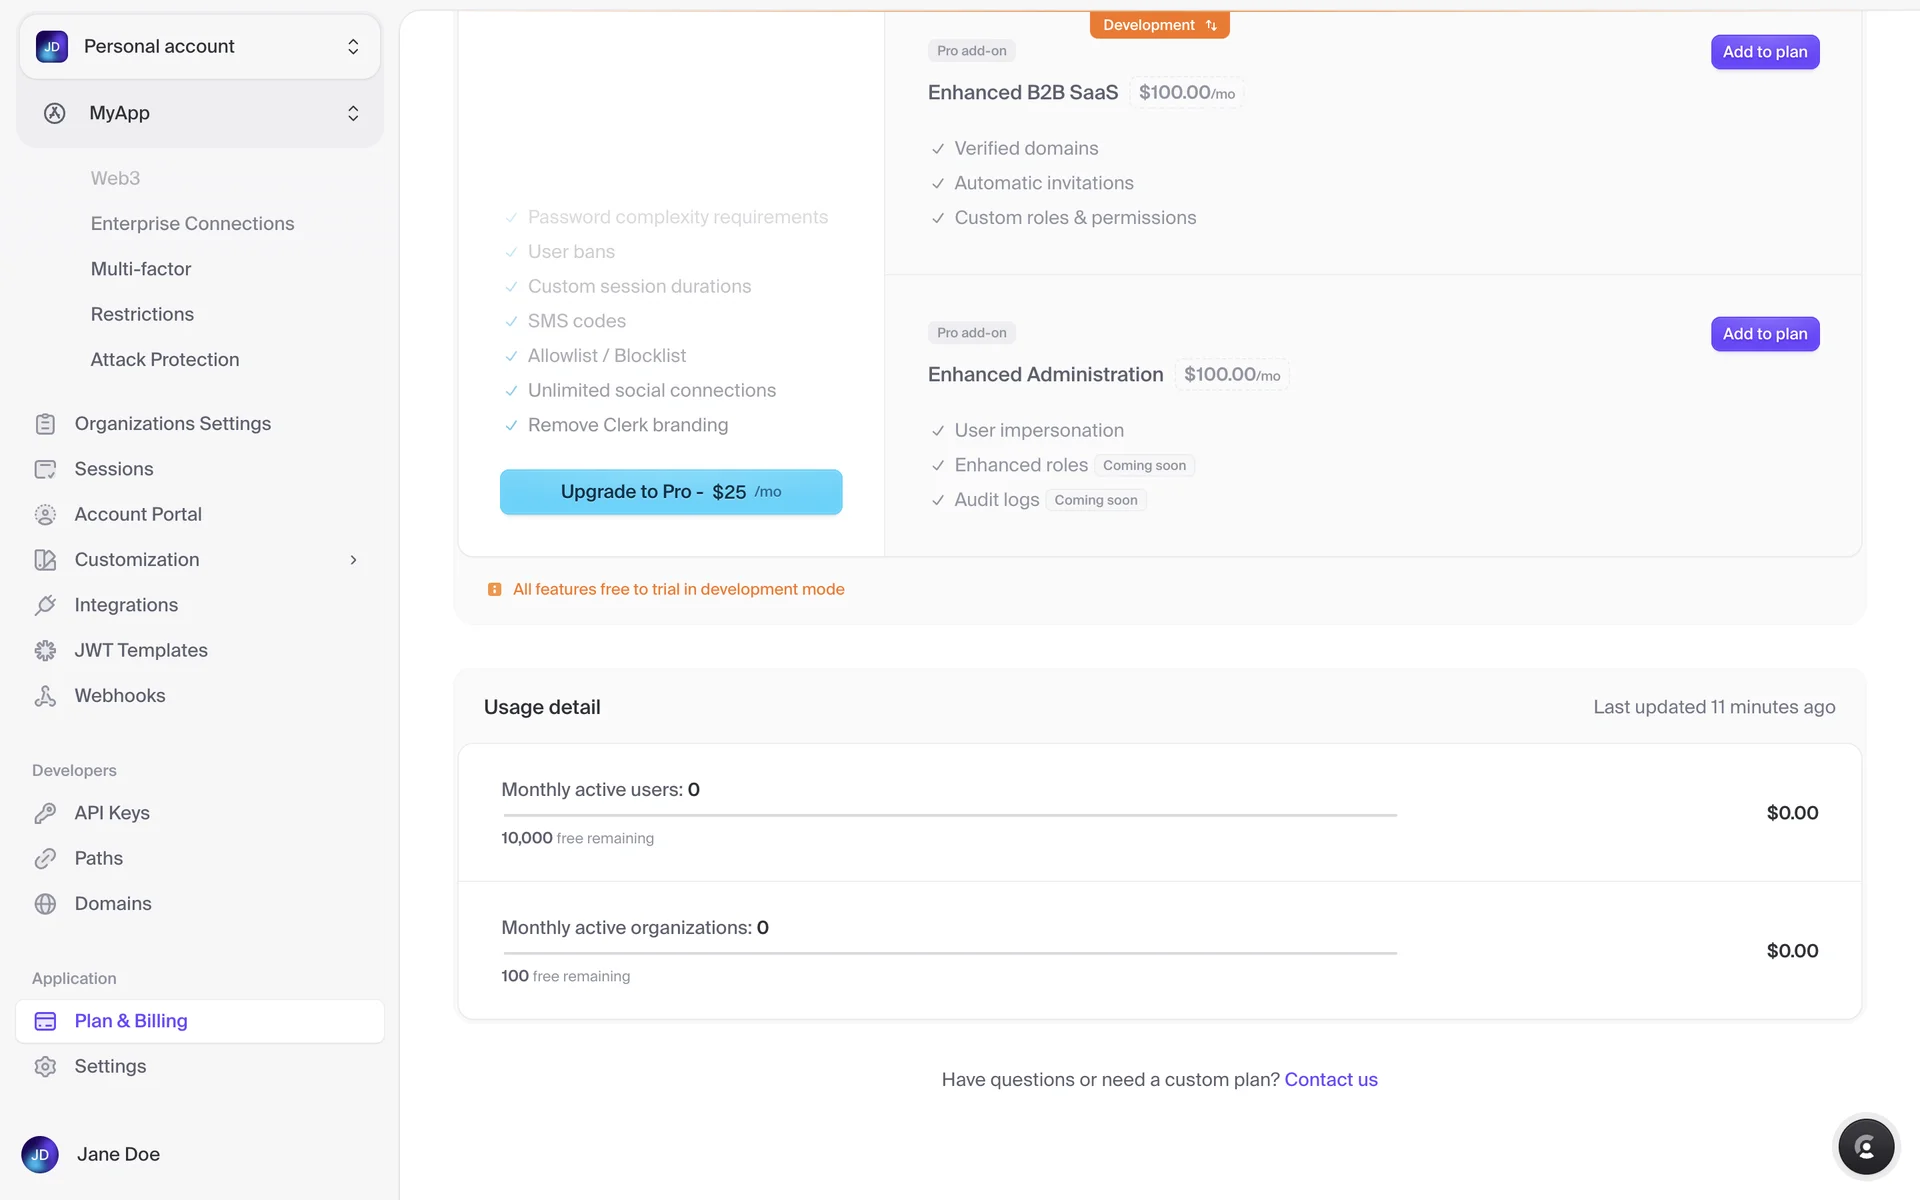
Task: Open Attack Protection in sidebar
Action: (165, 360)
